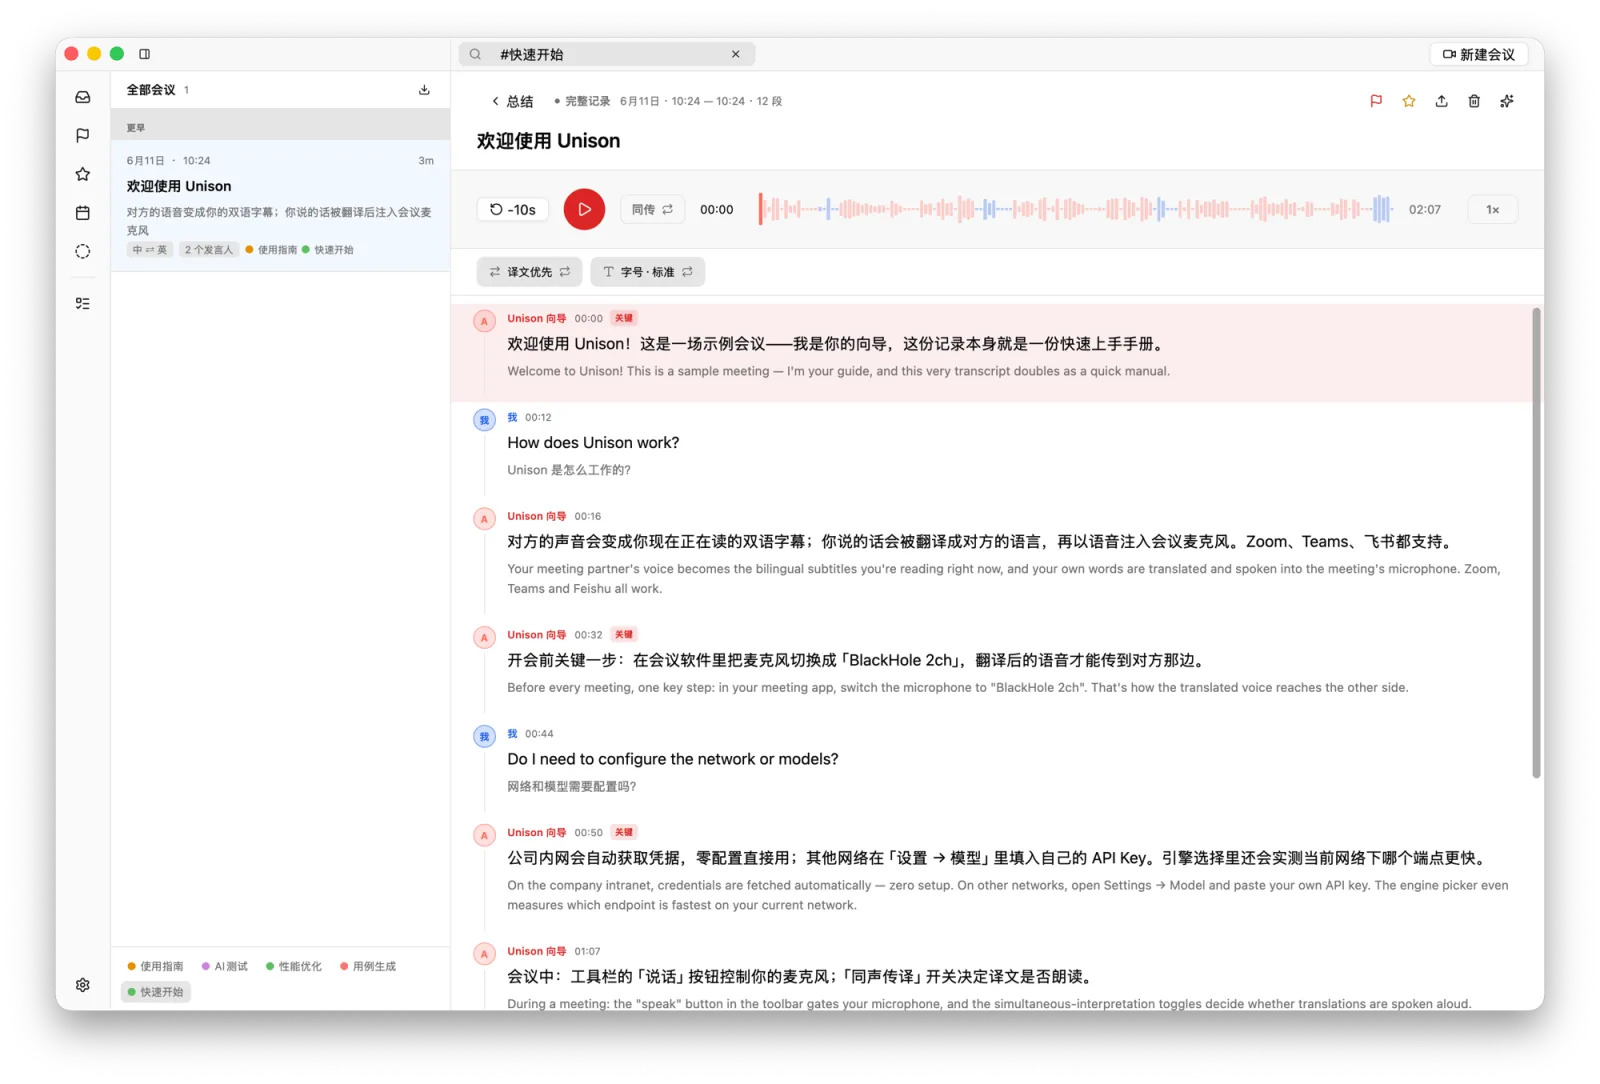Screen dimensions: 1600x1084
Task: Open the inbox icon in the sidebar
Action: [83, 97]
